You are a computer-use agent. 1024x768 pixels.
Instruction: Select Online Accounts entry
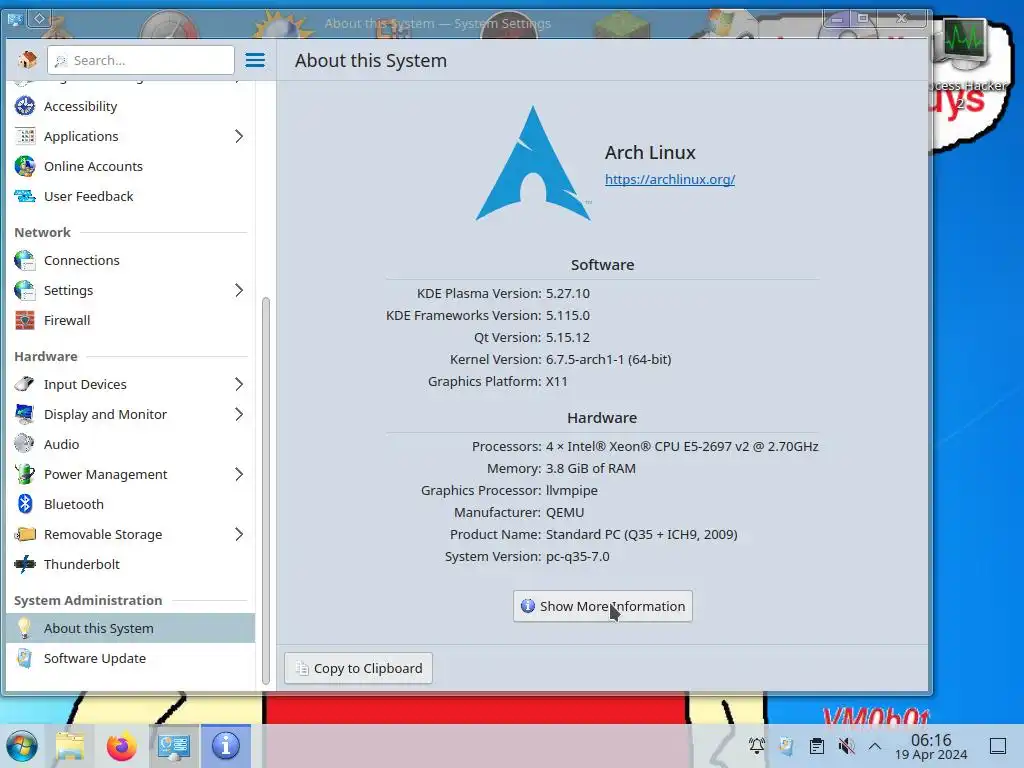131,166
